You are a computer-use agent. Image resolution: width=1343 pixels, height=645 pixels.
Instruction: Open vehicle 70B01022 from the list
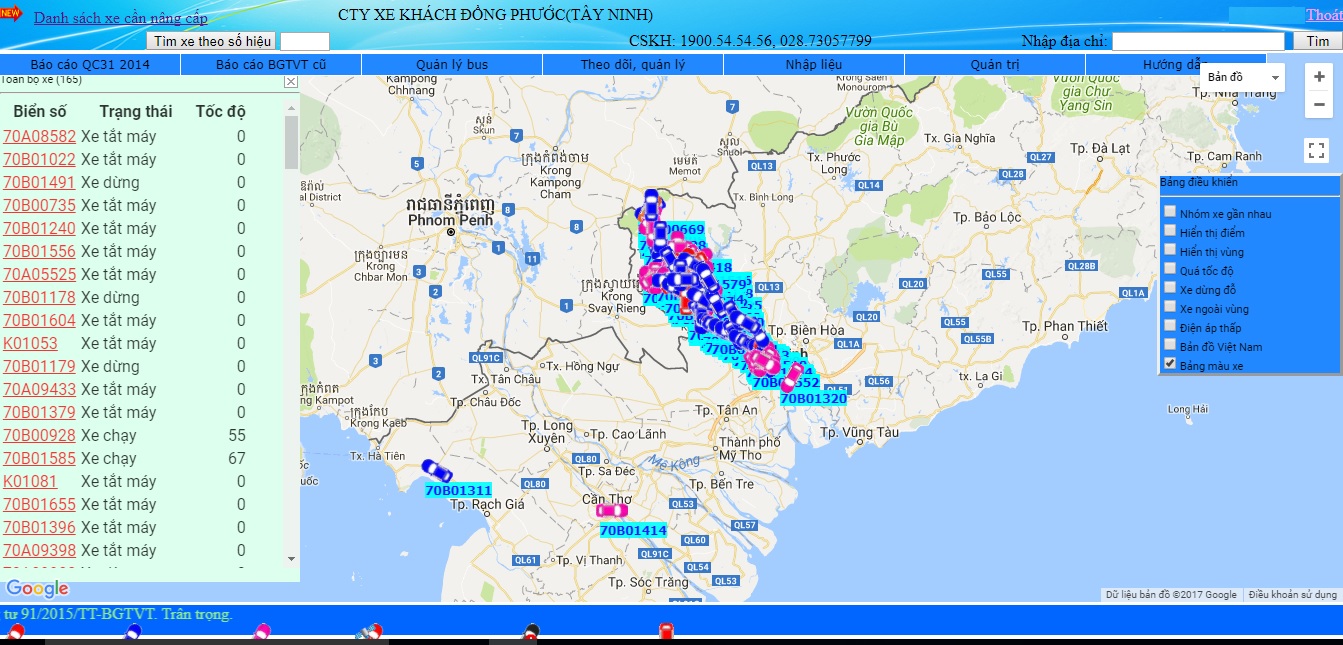click(40, 159)
